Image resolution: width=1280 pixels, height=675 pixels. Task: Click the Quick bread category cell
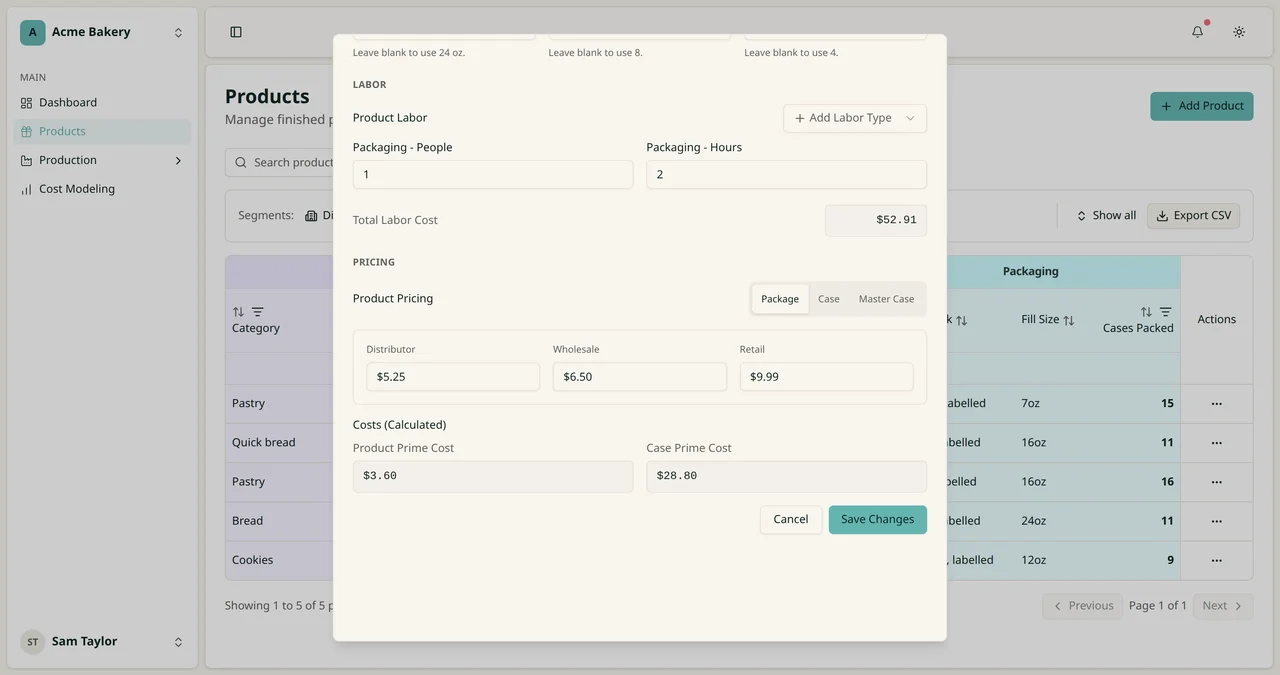pyautogui.click(x=263, y=443)
